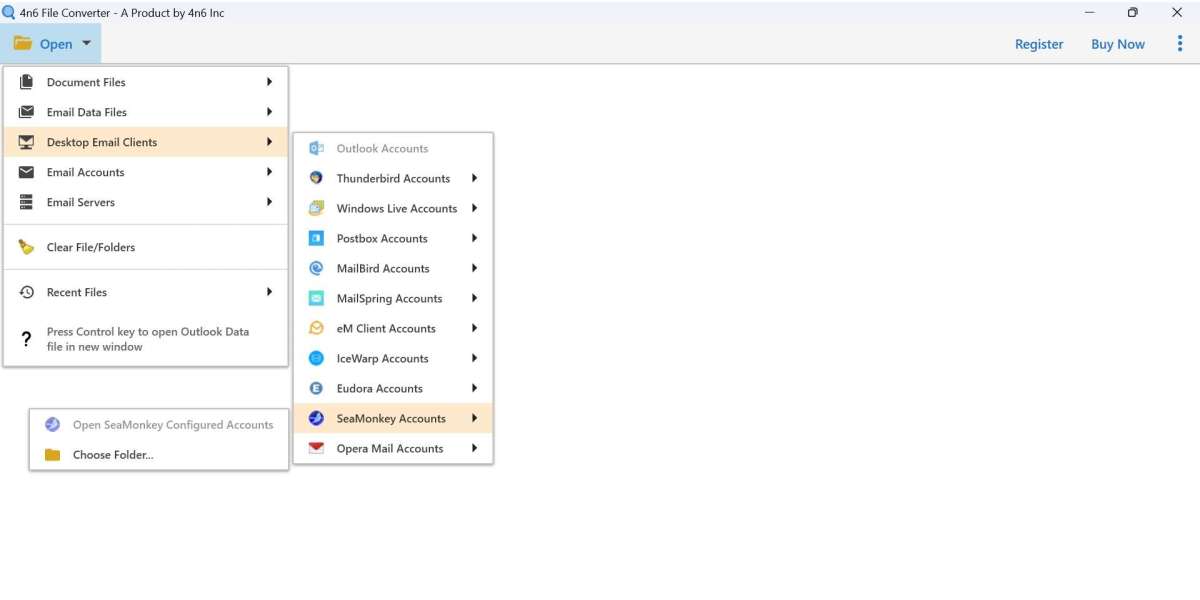Select Desktop Email Clients menu entry
The width and height of the screenshot is (1200, 600).
(146, 142)
